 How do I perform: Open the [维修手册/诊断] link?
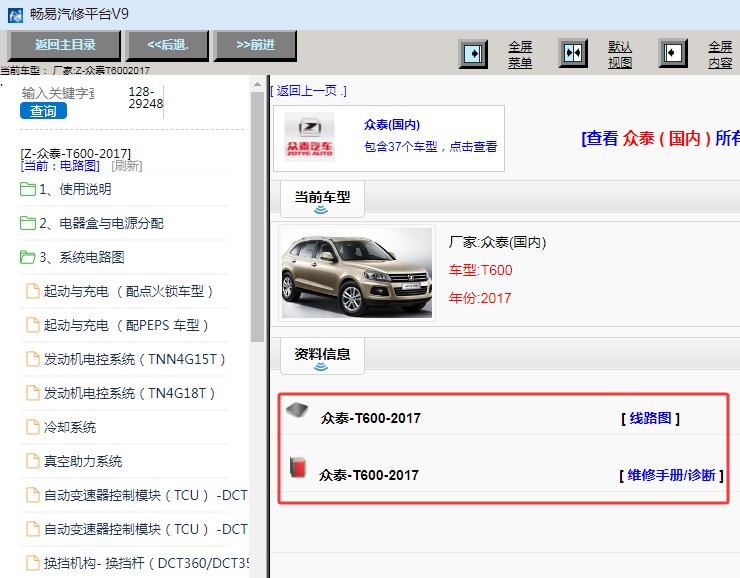pos(671,475)
